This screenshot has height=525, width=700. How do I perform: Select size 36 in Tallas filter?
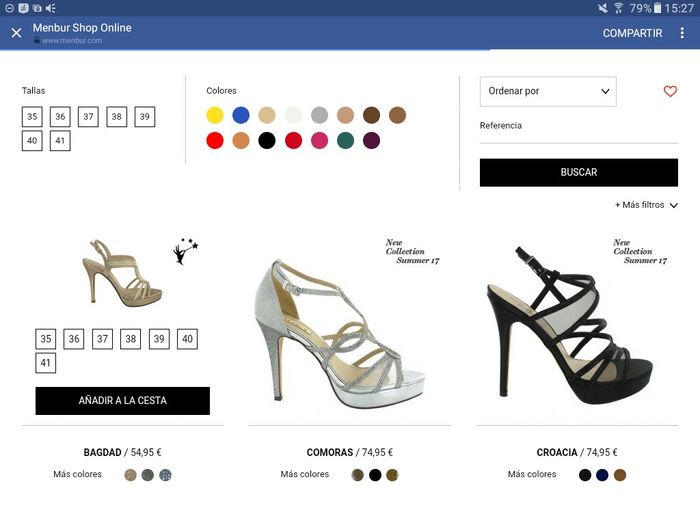click(60, 117)
